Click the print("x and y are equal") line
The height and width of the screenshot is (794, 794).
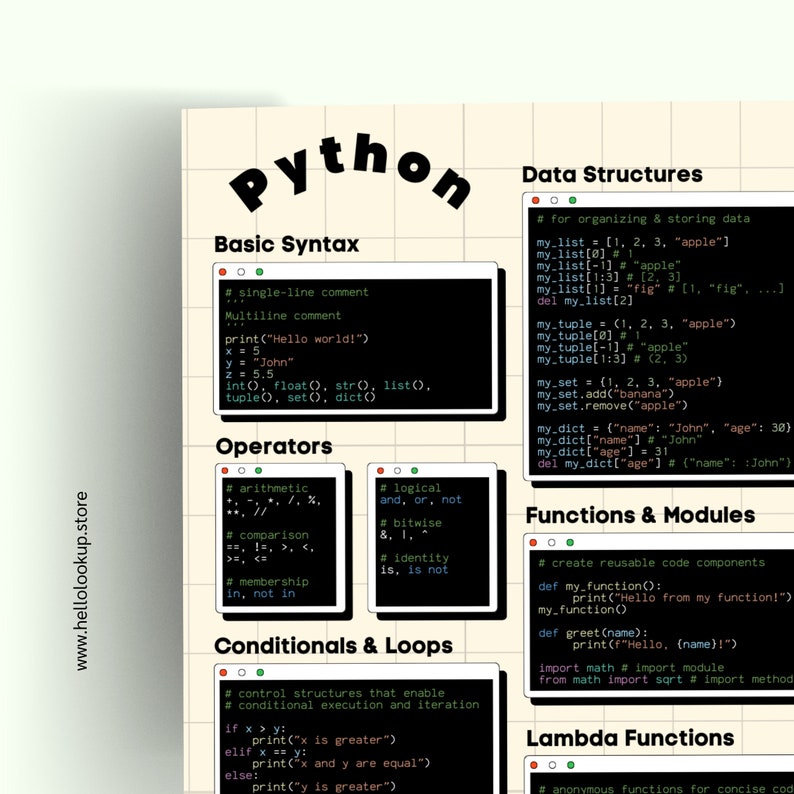pos(341,764)
